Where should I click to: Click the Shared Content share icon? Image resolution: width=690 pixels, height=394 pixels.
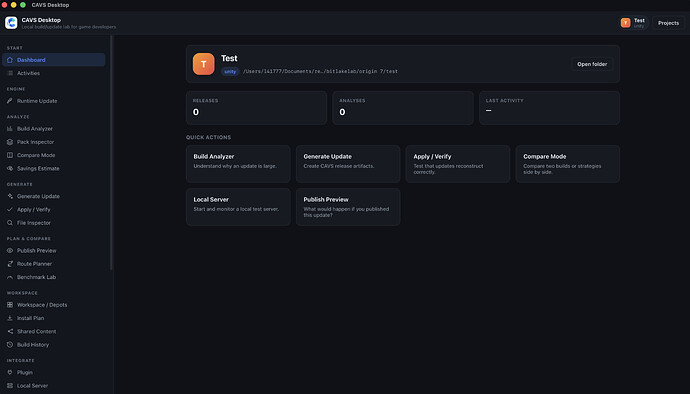[10, 331]
